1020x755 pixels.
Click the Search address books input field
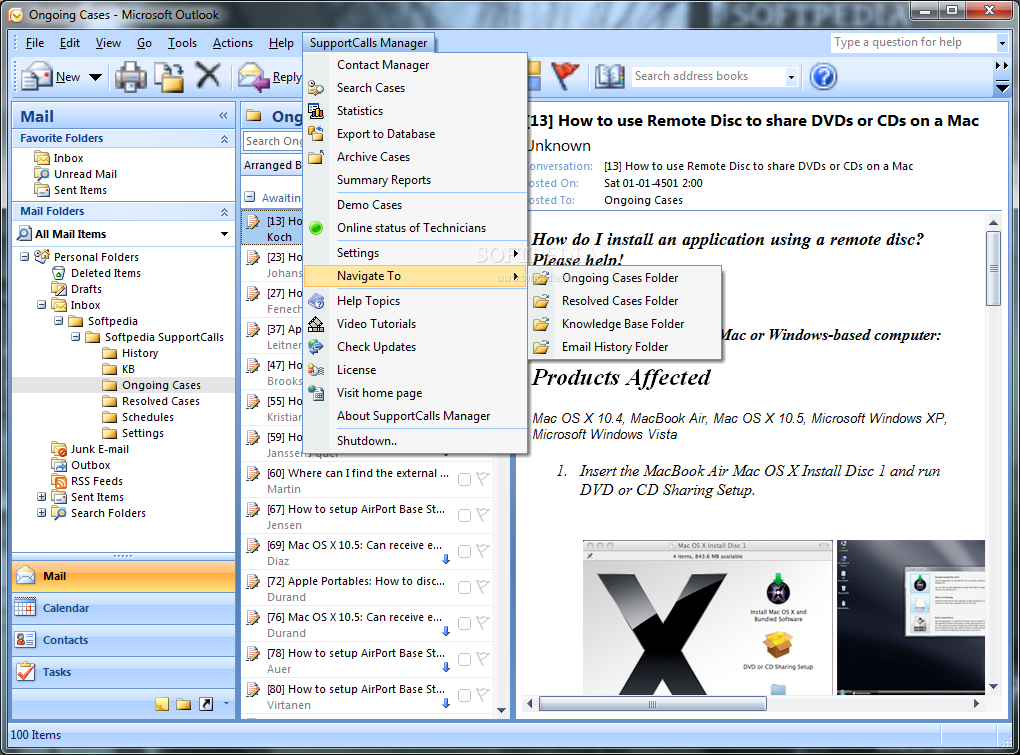tap(709, 77)
